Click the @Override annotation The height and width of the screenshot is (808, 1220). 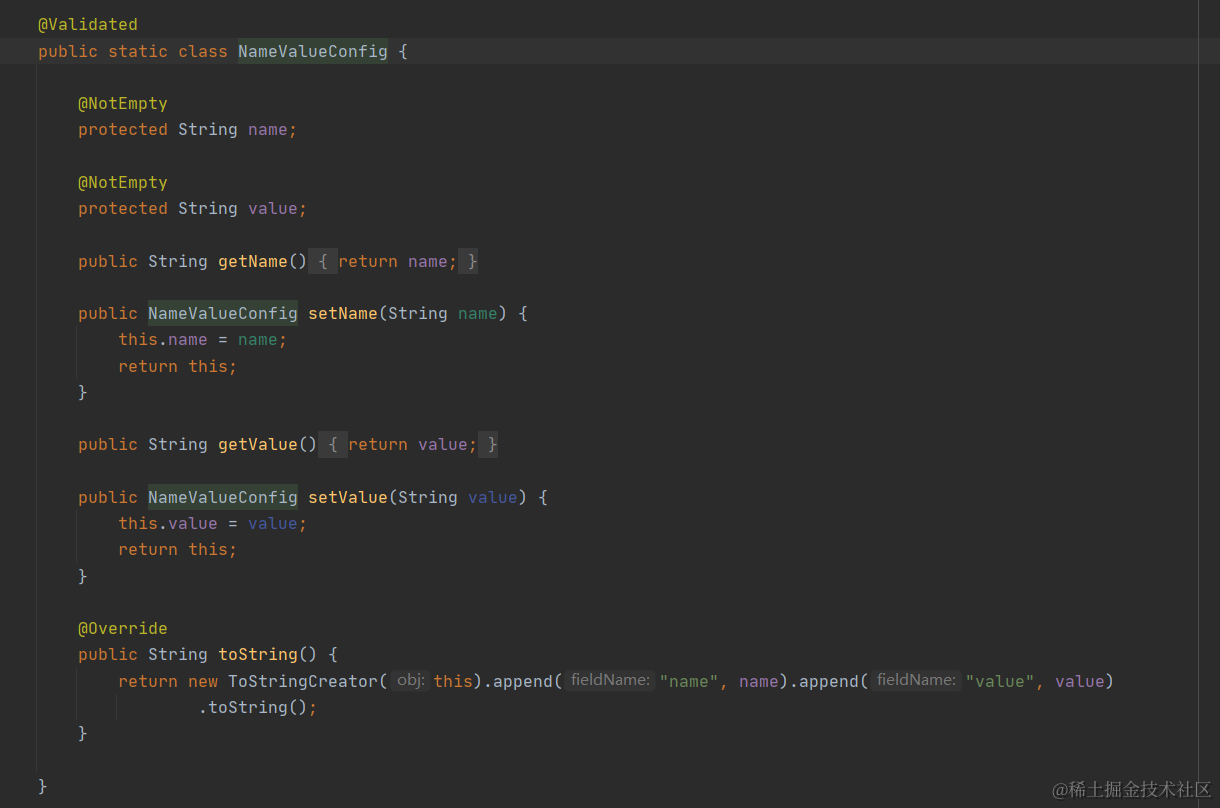pyautogui.click(x=123, y=628)
